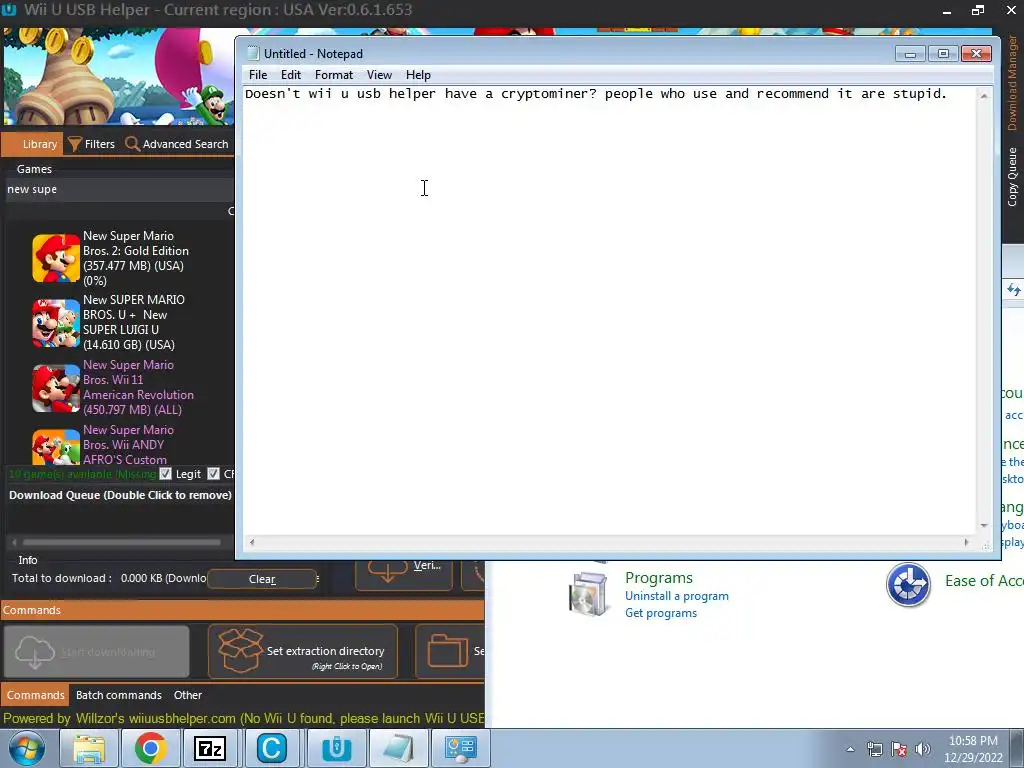Viewport: 1024px width, 768px height.
Task: Select 'New Super Mario Bros. 2: Gold Edition' title text
Action: pyautogui.click(x=135, y=258)
